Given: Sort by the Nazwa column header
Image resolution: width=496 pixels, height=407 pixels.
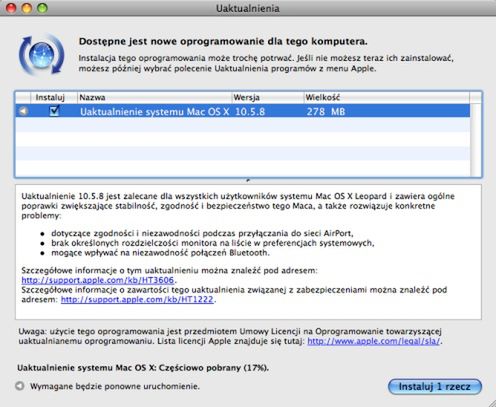Looking at the screenshot, I should coord(154,97).
